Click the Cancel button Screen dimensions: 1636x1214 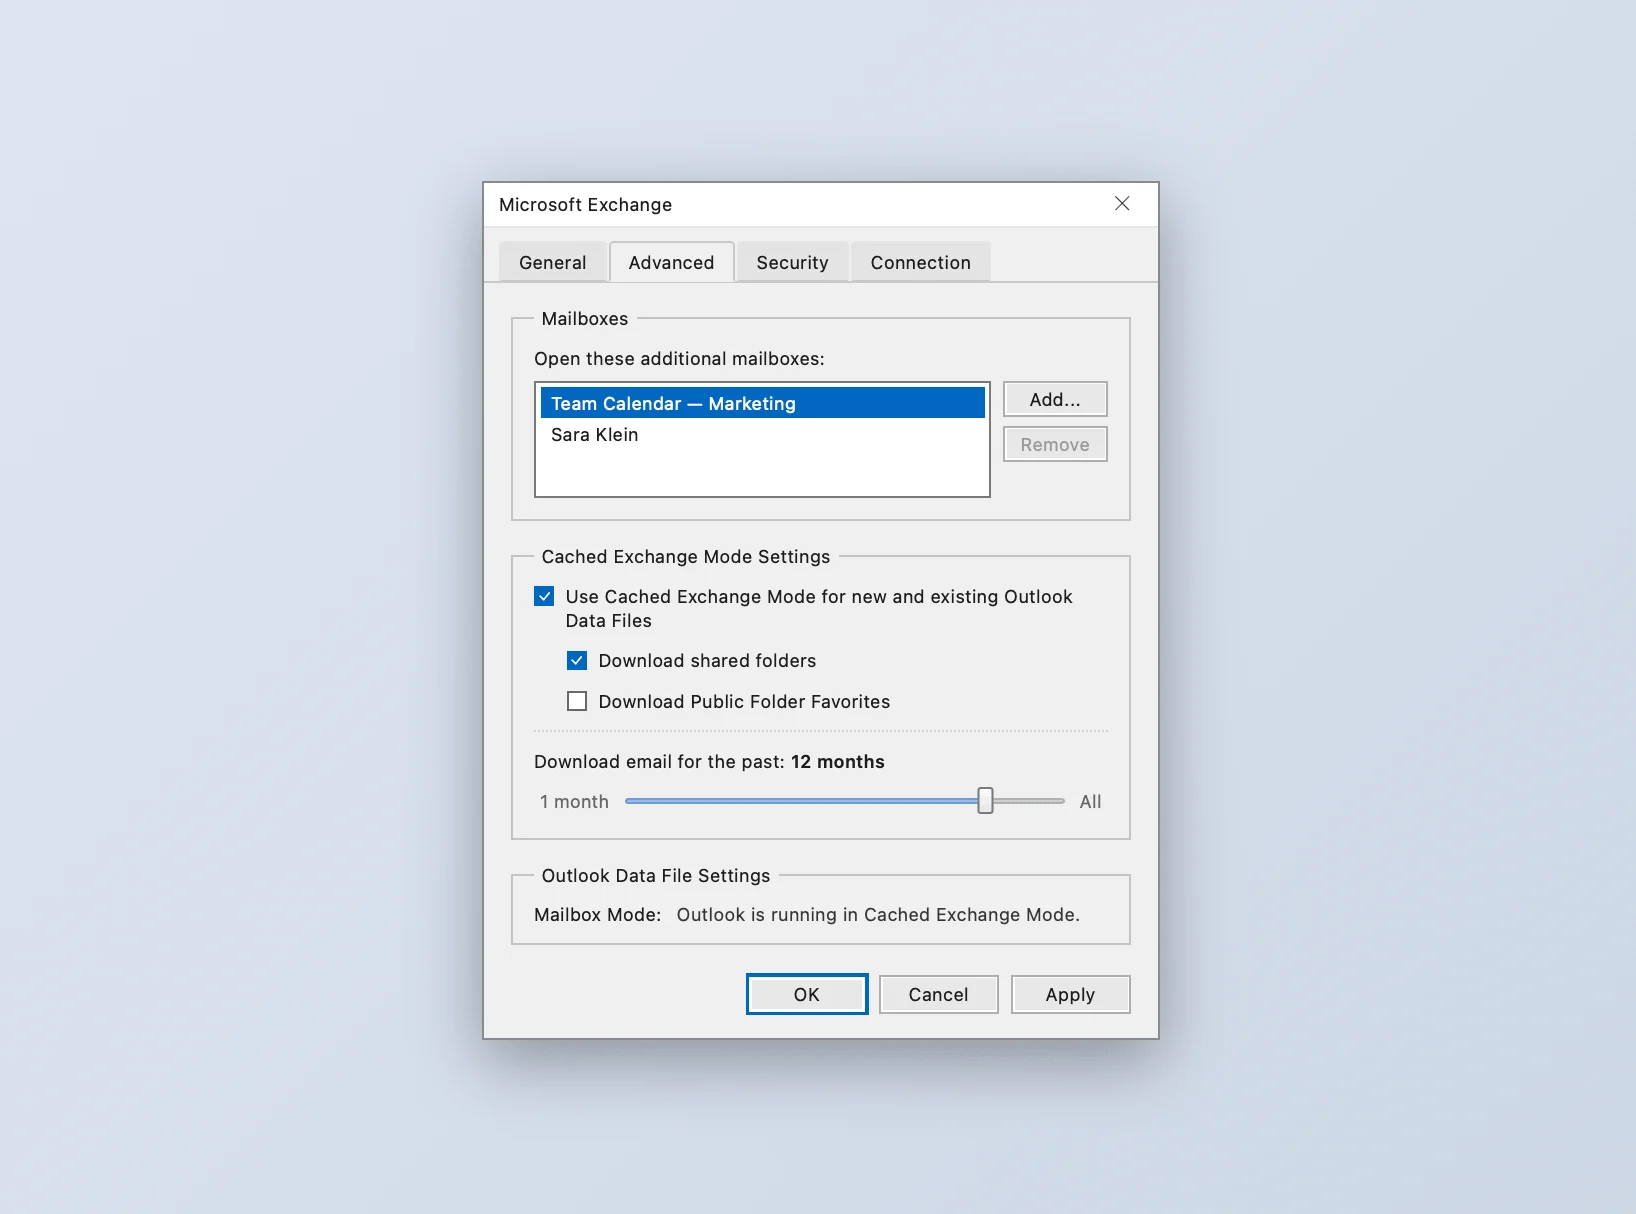tap(938, 994)
